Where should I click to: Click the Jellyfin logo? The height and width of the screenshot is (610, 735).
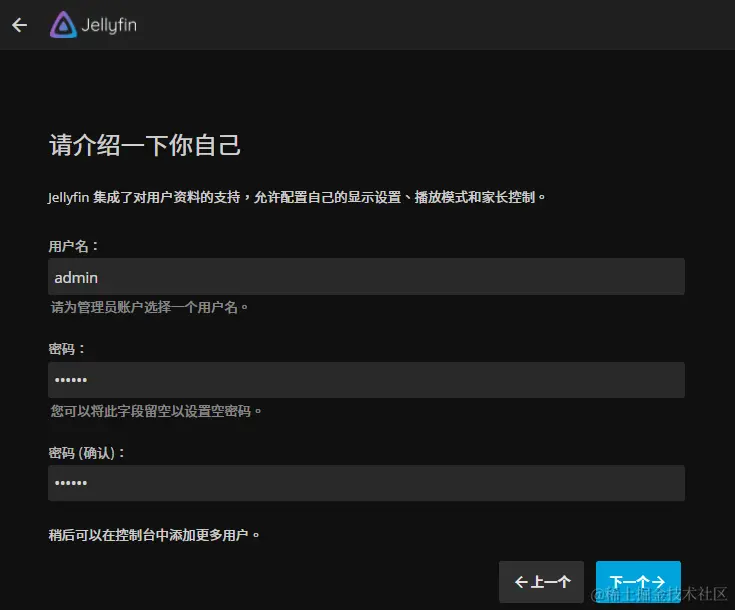pos(93,25)
